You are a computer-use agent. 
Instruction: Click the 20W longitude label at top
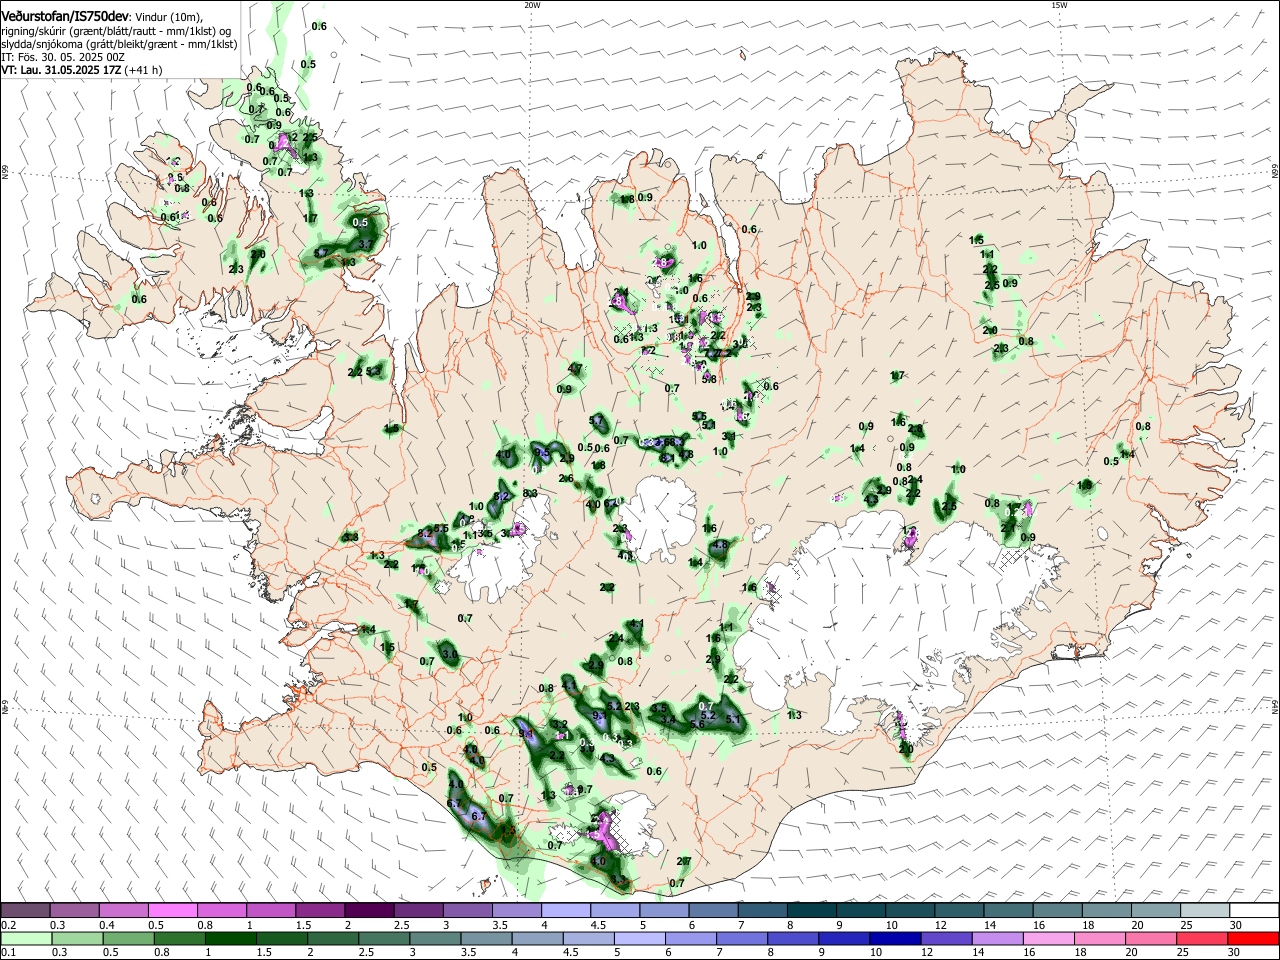(x=533, y=5)
